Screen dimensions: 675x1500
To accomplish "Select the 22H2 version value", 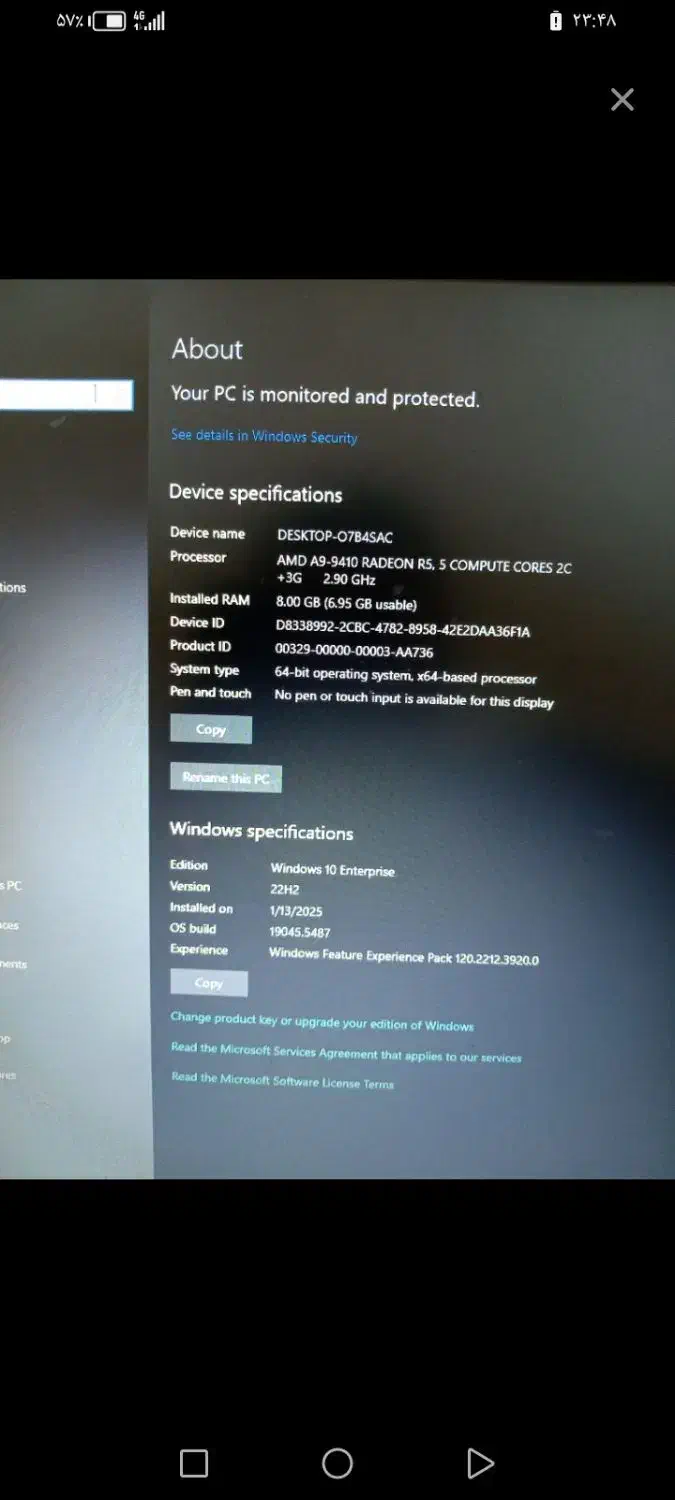I will pos(285,889).
